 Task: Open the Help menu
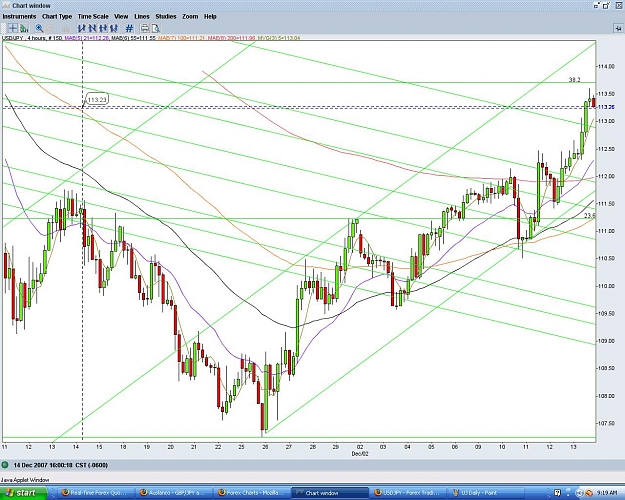pos(210,16)
